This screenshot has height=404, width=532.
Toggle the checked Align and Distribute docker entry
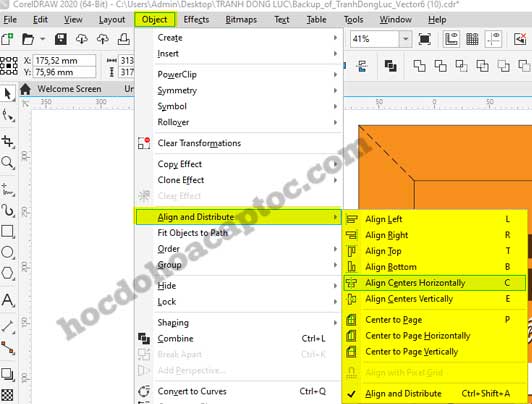pyautogui.click(x=434, y=394)
